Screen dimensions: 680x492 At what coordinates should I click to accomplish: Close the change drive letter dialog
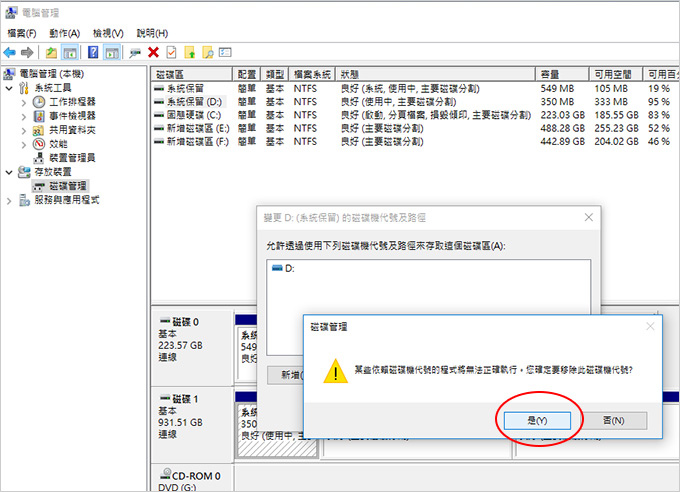[588, 217]
